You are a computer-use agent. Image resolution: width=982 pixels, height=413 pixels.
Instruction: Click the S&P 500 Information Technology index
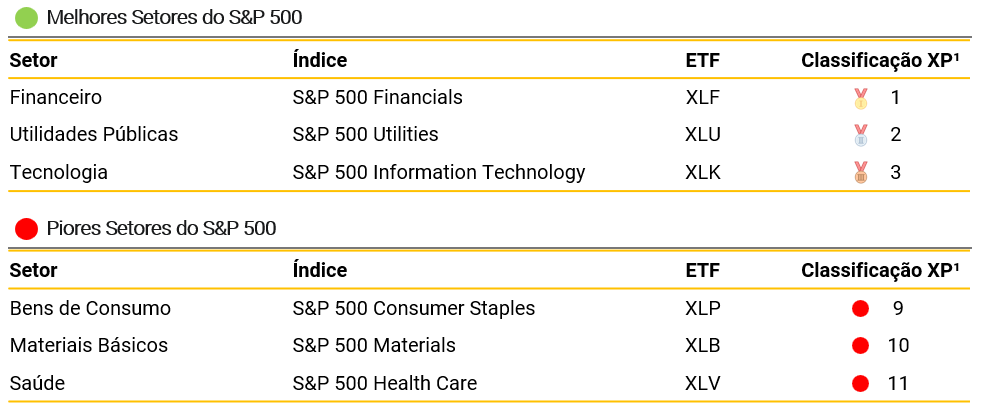coord(438,172)
